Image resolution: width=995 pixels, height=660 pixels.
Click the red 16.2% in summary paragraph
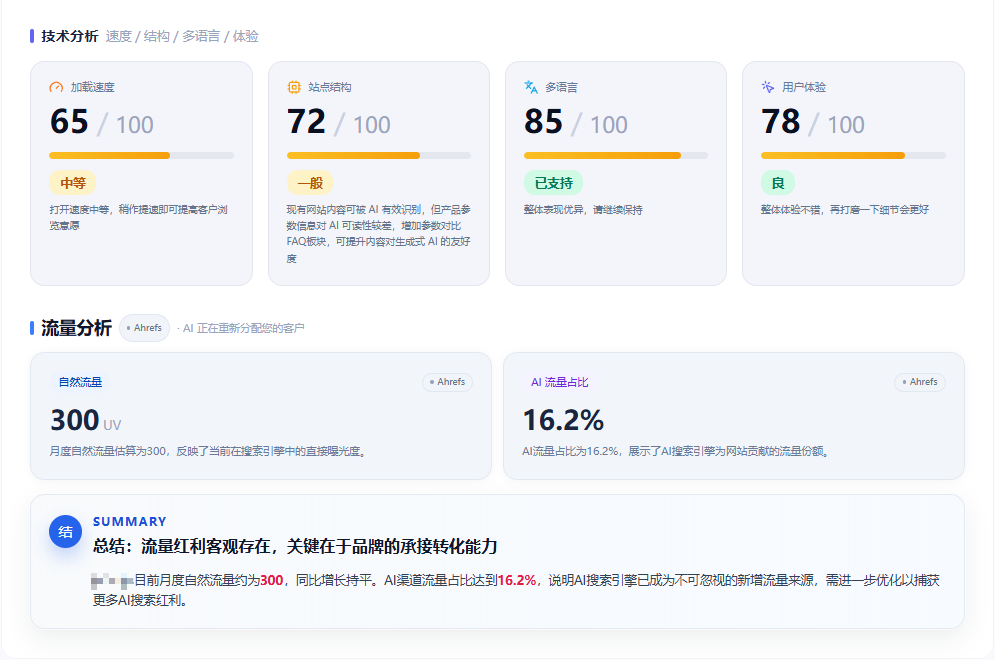517,581
